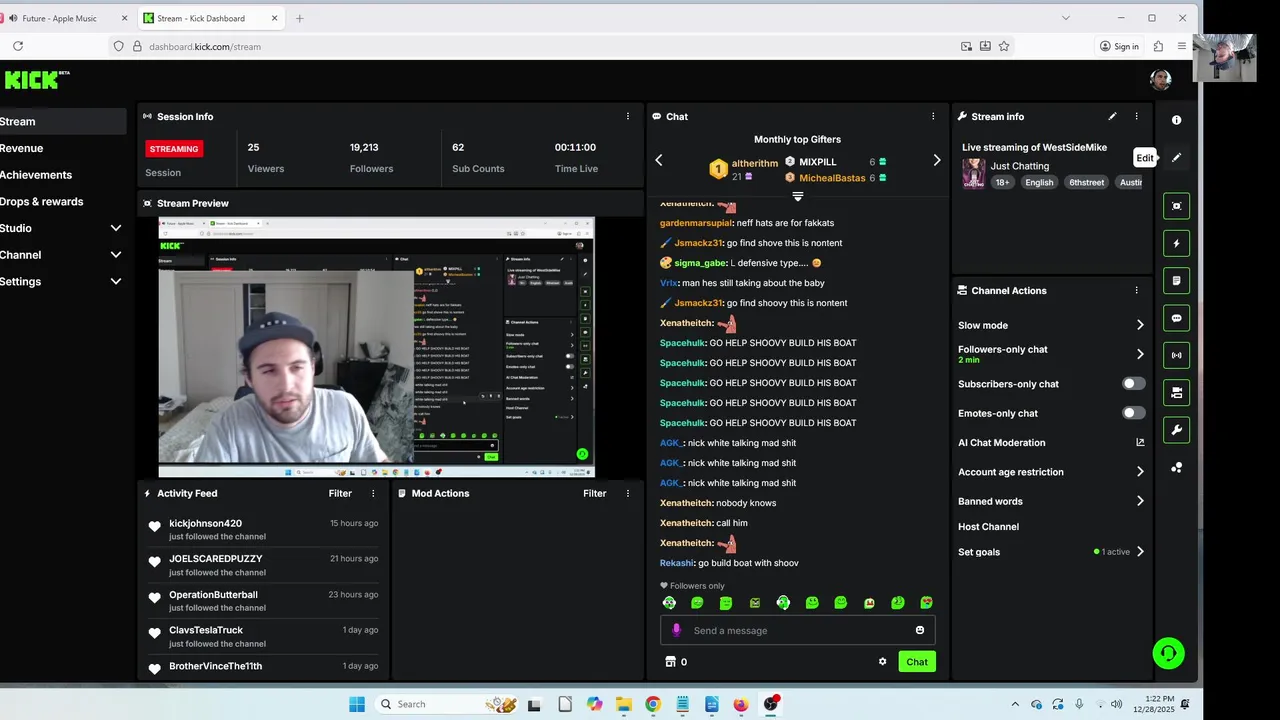Image resolution: width=1280 pixels, height=720 pixels.
Task: Click the English stream tag
Action: pyautogui.click(x=1039, y=182)
